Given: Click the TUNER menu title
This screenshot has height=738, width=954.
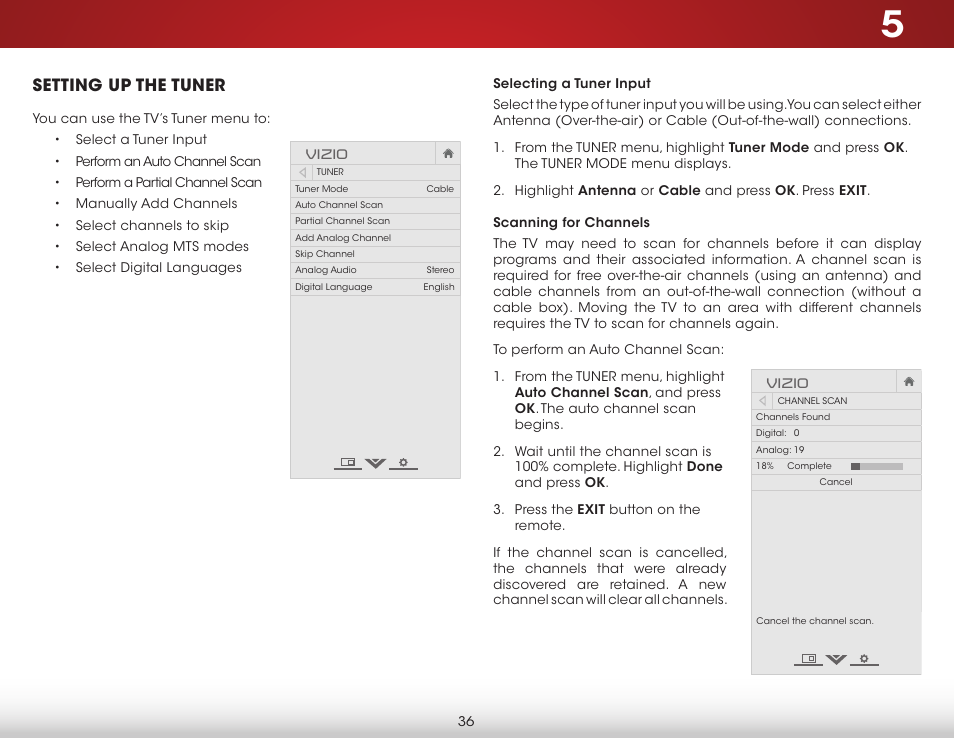Looking at the screenshot, I should pyautogui.click(x=330, y=172).
